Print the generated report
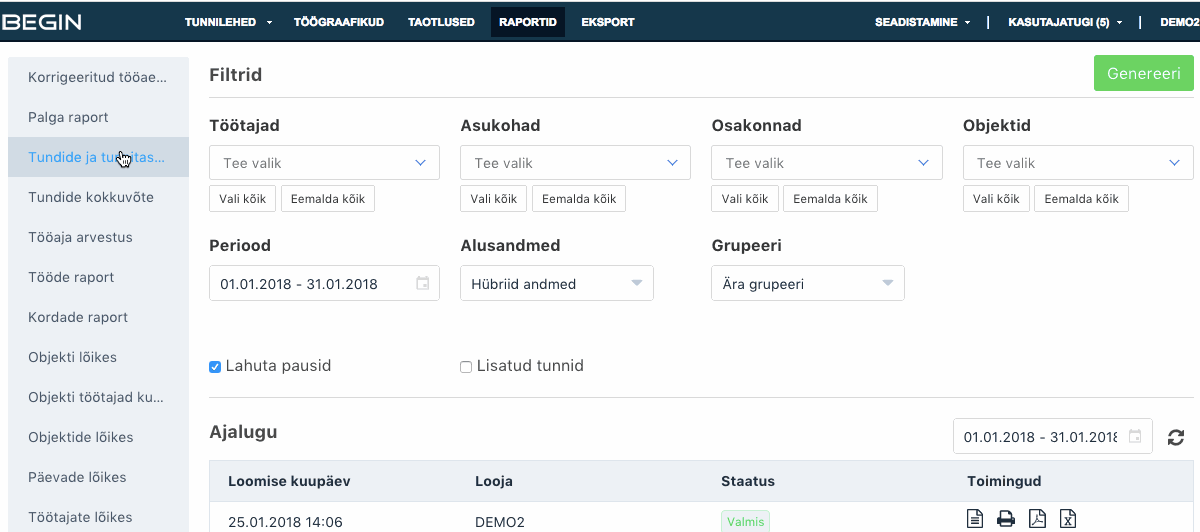The image size is (1200, 532). [1006, 518]
